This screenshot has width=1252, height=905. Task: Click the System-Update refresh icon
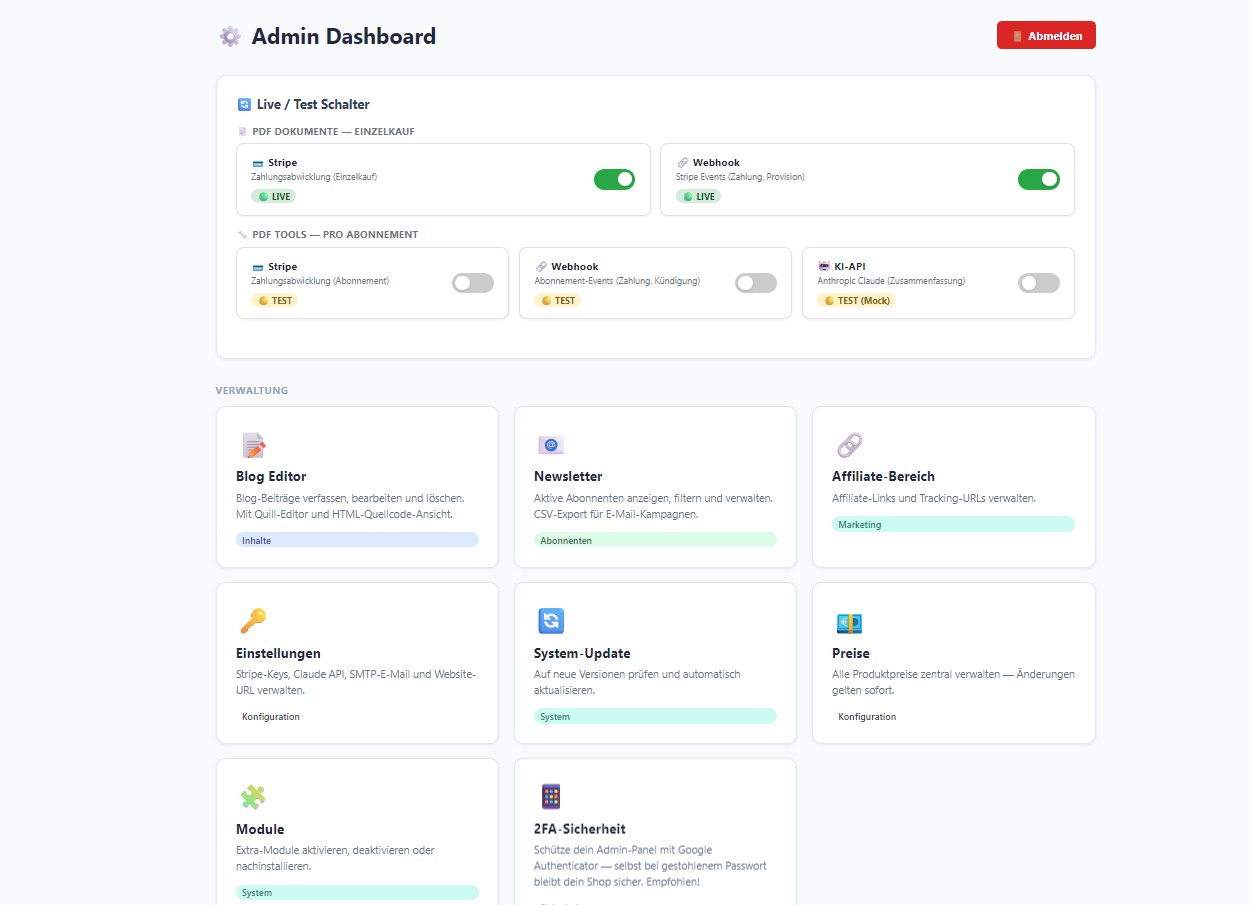pos(551,621)
